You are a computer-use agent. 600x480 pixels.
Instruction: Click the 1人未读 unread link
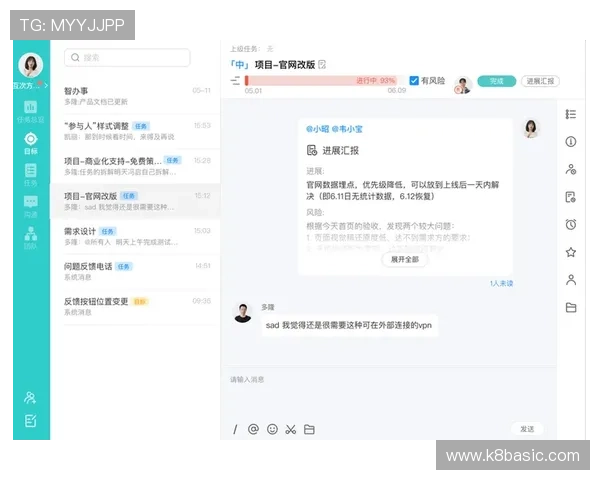(501, 283)
